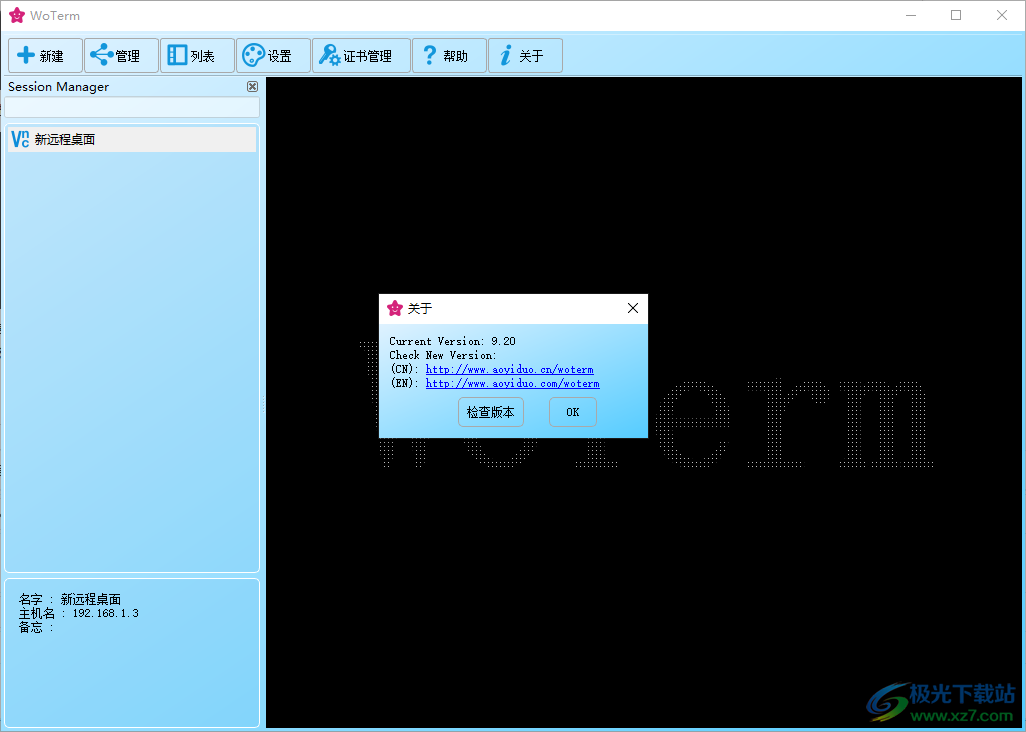Image resolution: width=1026 pixels, height=732 pixels.
Task: Maximize the WoTerm window
Action: [956, 15]
